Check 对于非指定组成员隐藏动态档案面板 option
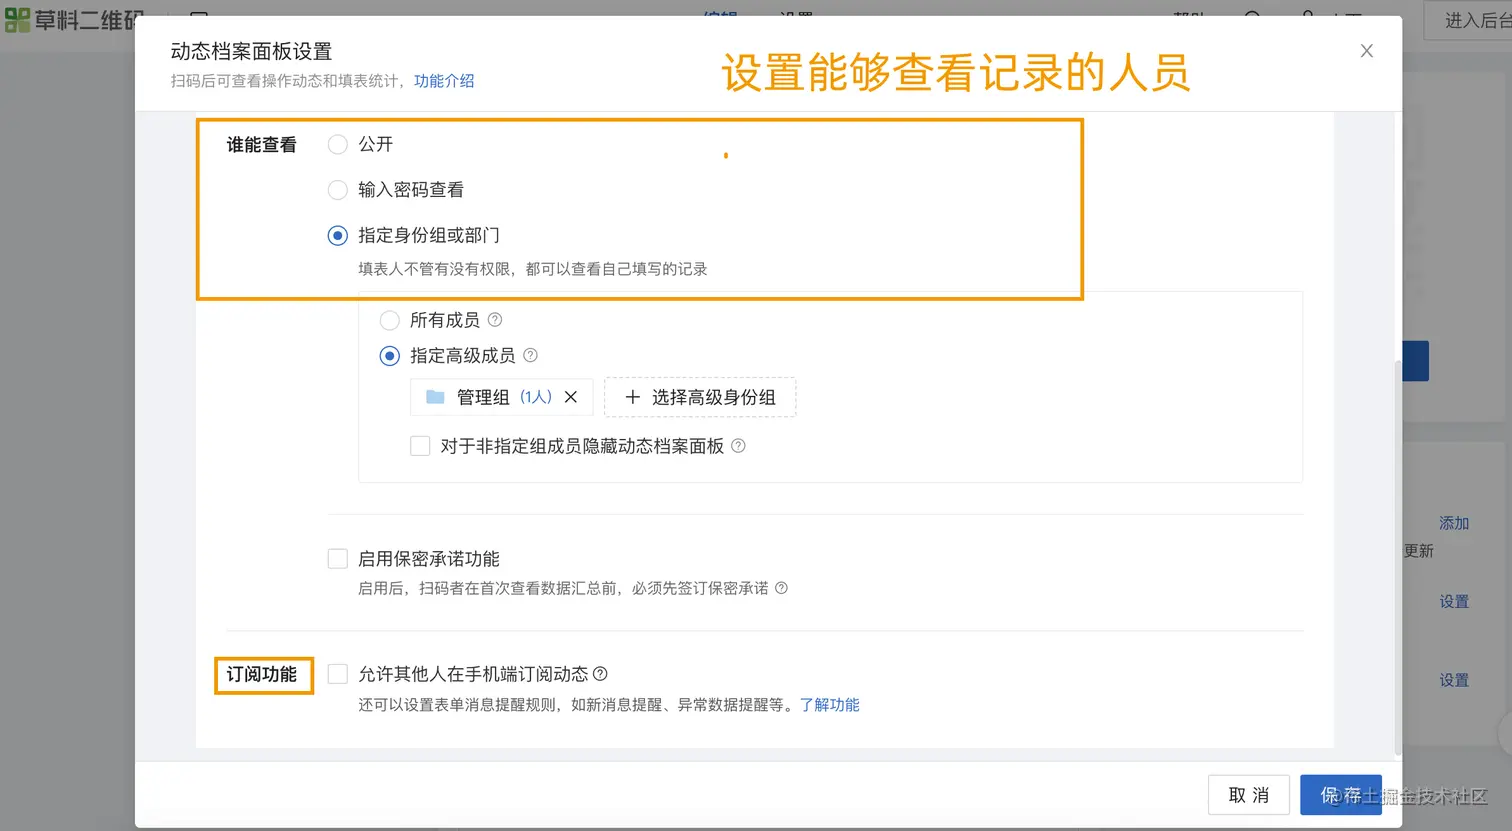 tap(420, 446)
